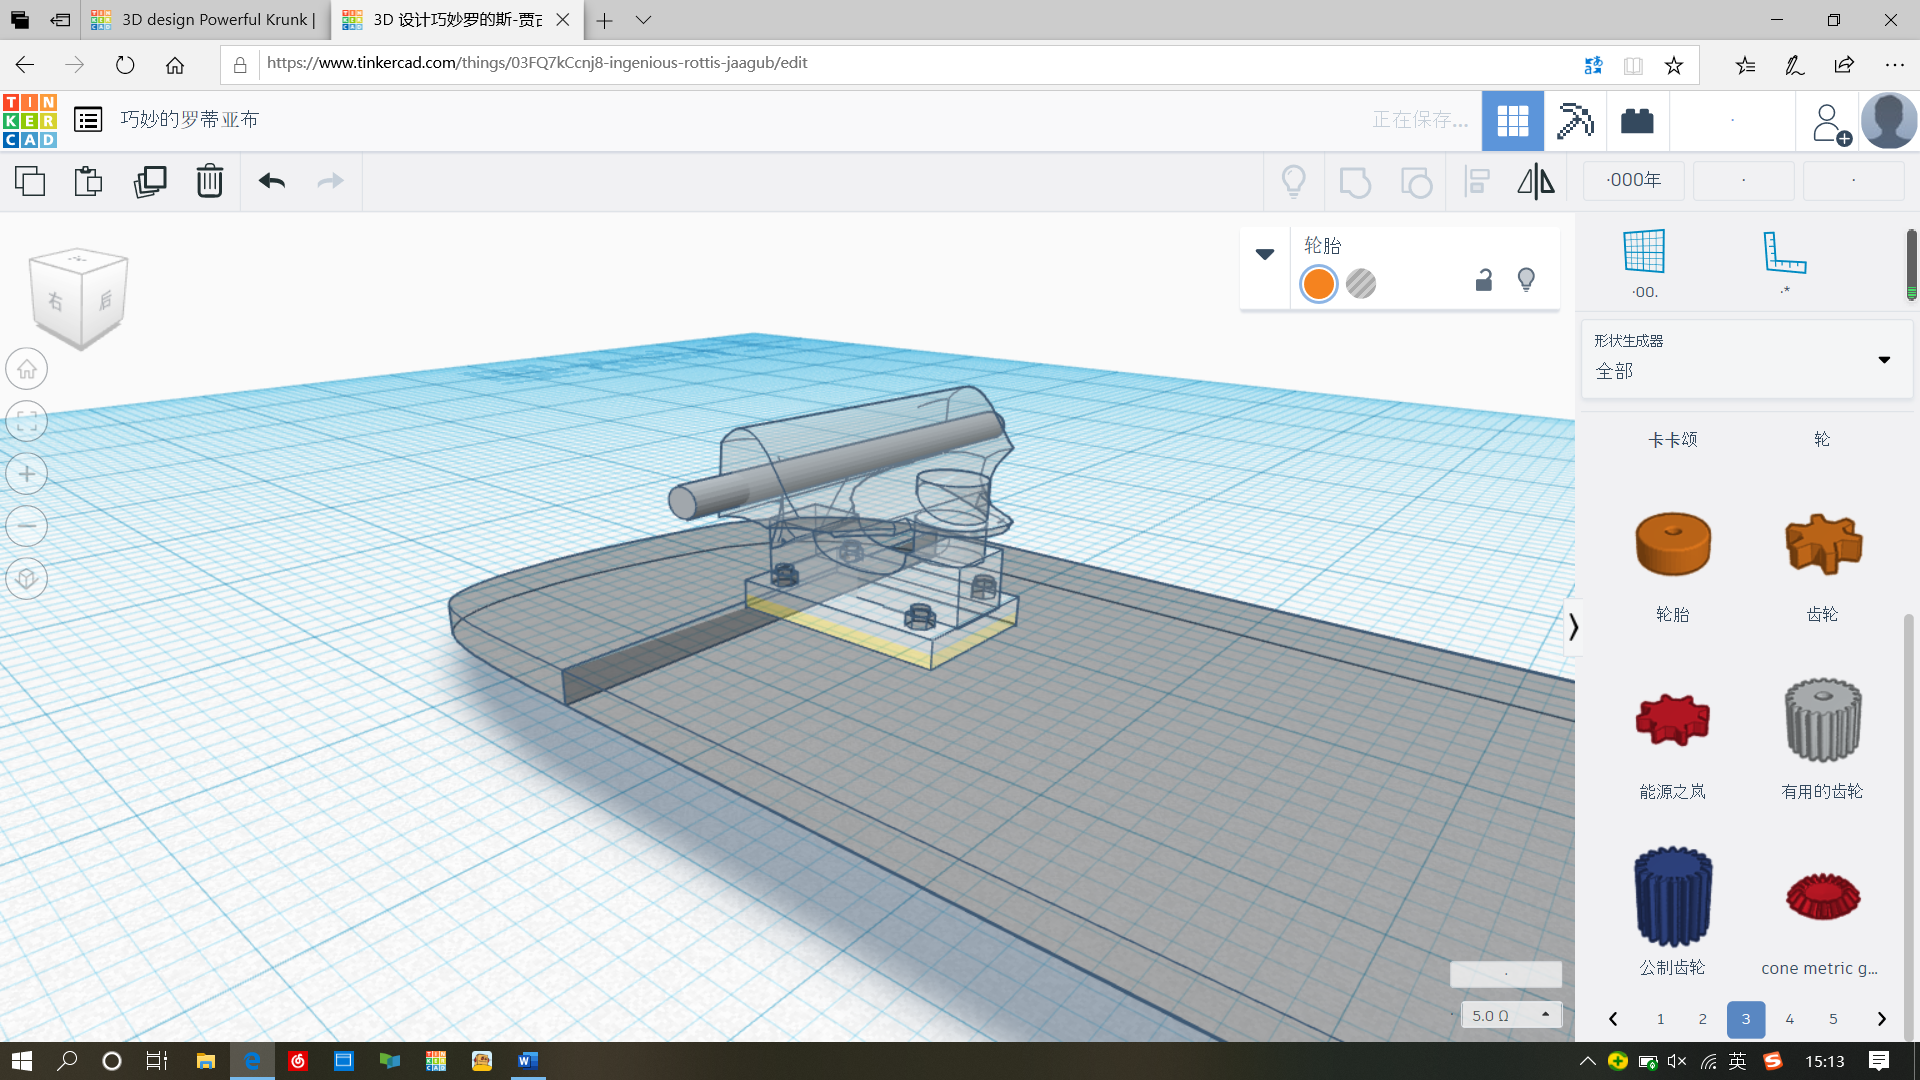This screenshot has width=1920, height=1080.
Task: Paste from clipboard icon
Action: (x=88, y=181)
